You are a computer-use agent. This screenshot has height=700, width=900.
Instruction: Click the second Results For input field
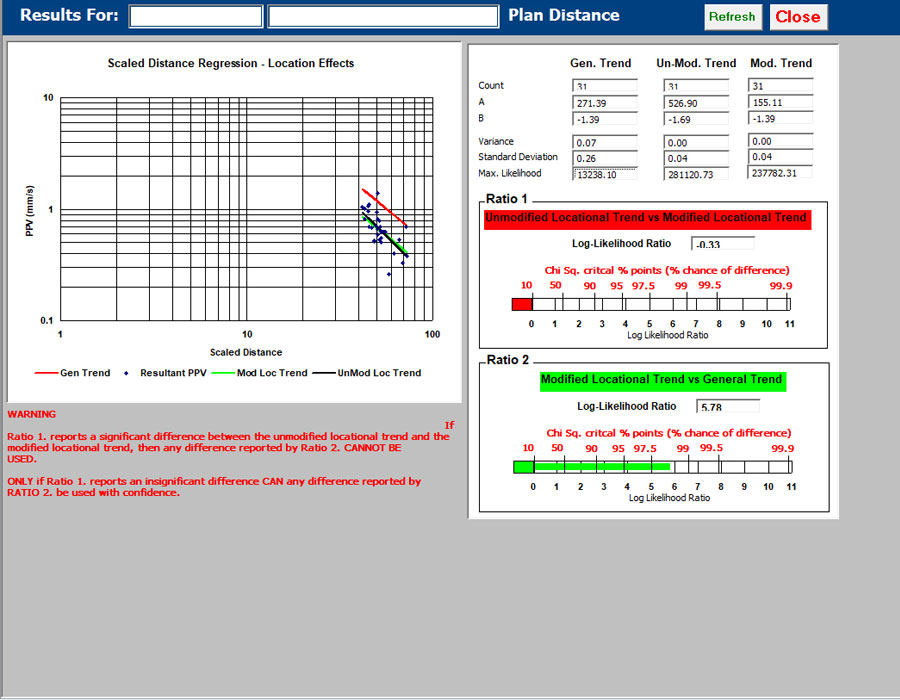pos(383,15)
